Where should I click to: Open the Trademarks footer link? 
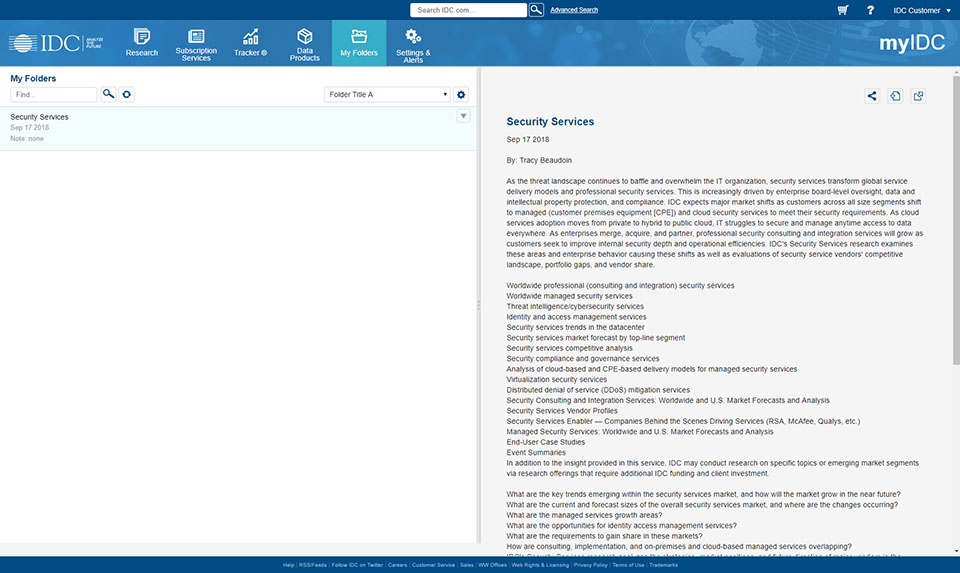663,565
